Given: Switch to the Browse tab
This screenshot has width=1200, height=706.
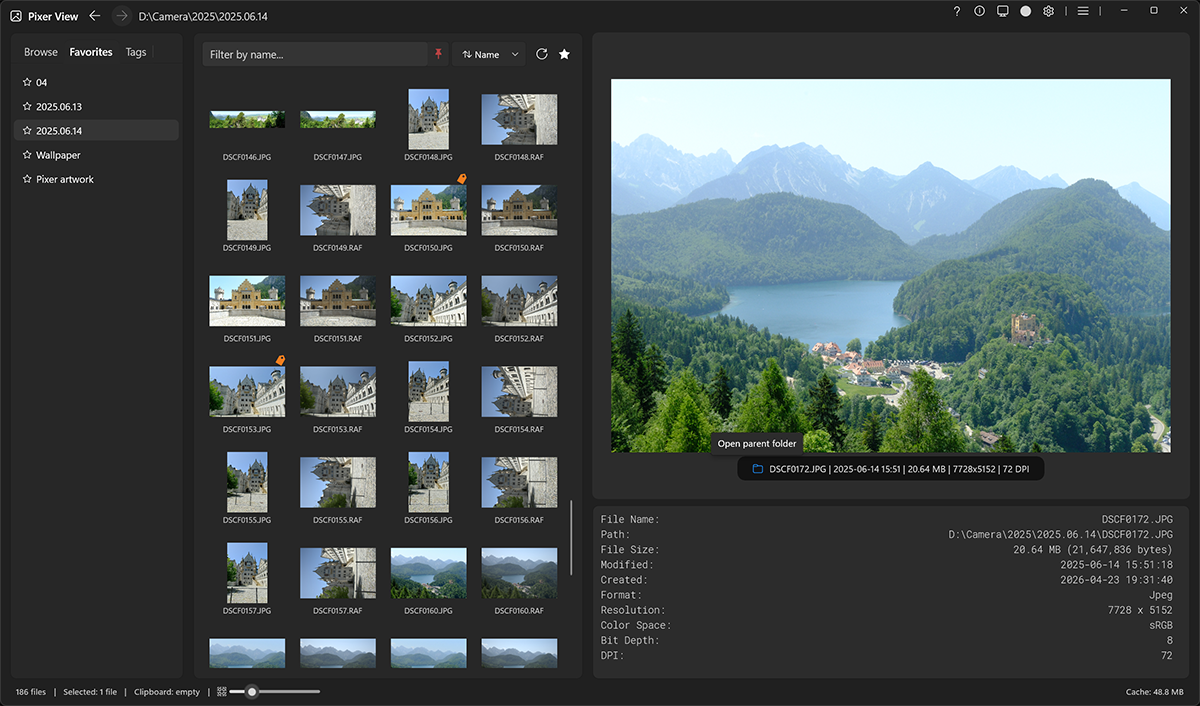Looking at the screenshot, I should (x=41, y=51).
